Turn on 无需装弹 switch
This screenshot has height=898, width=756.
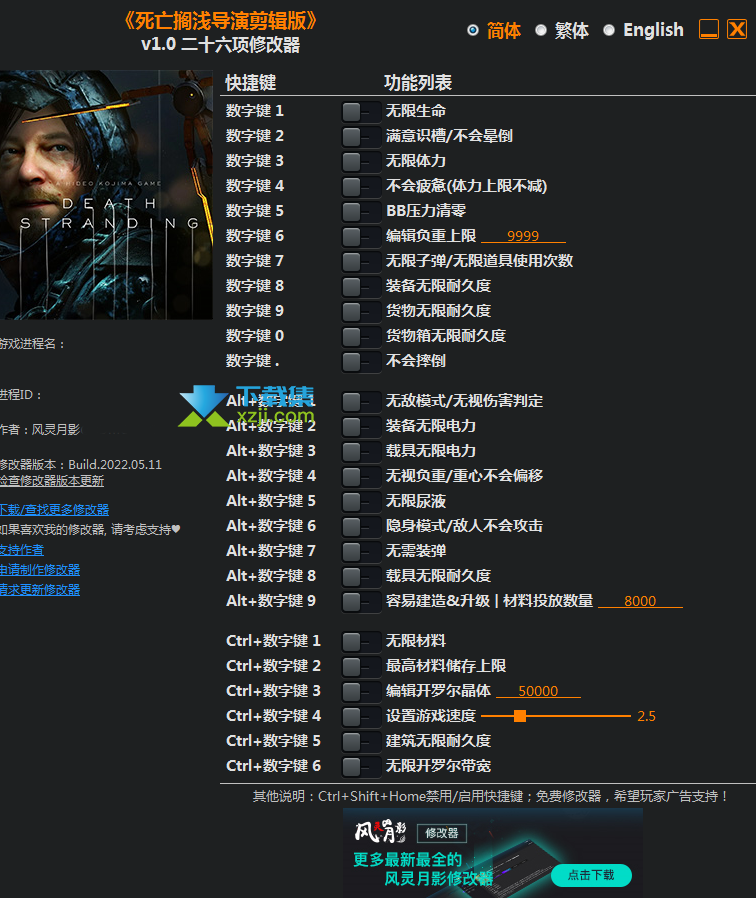tap(361, 552)
